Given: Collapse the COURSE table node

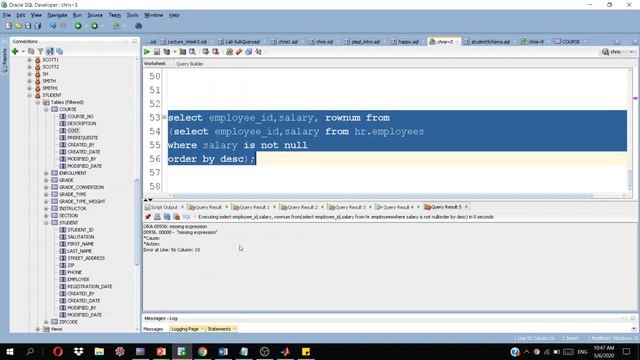Looking at the screenshot, I should [46, 109].
